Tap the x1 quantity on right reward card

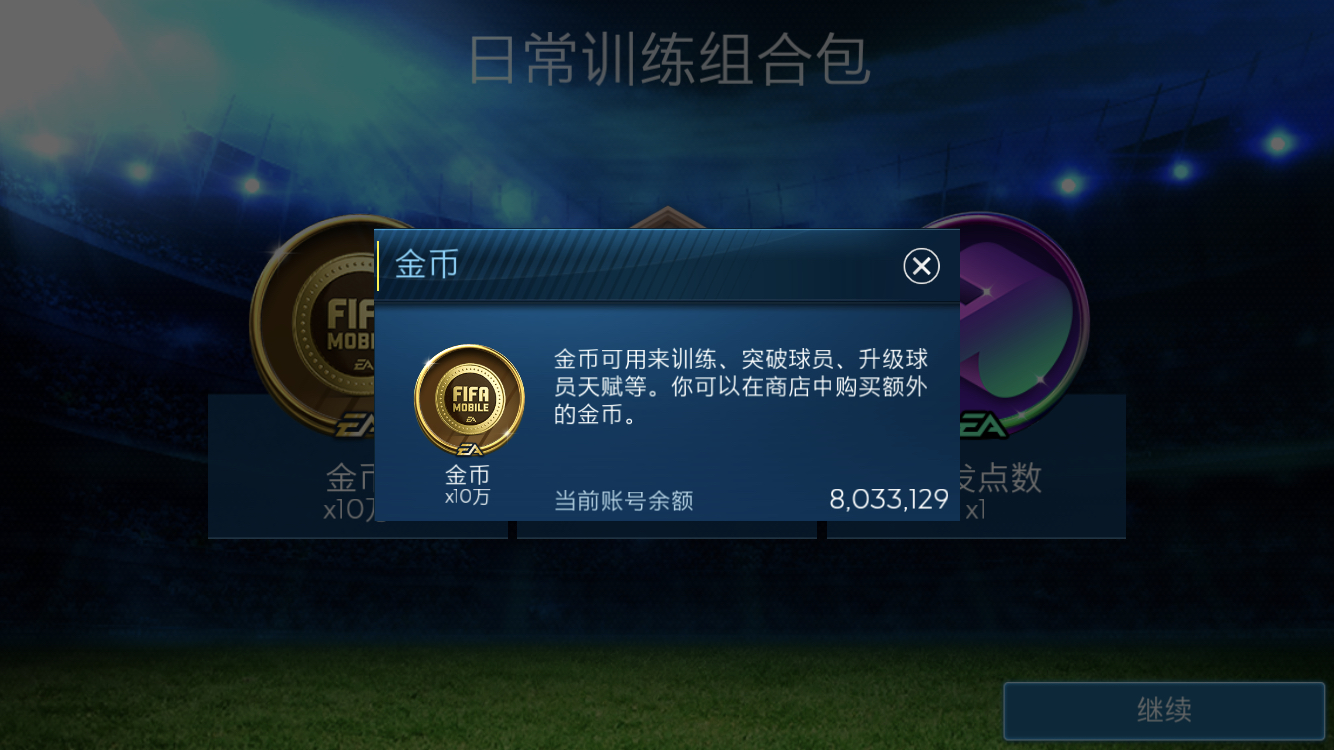(x=975, y=510)
